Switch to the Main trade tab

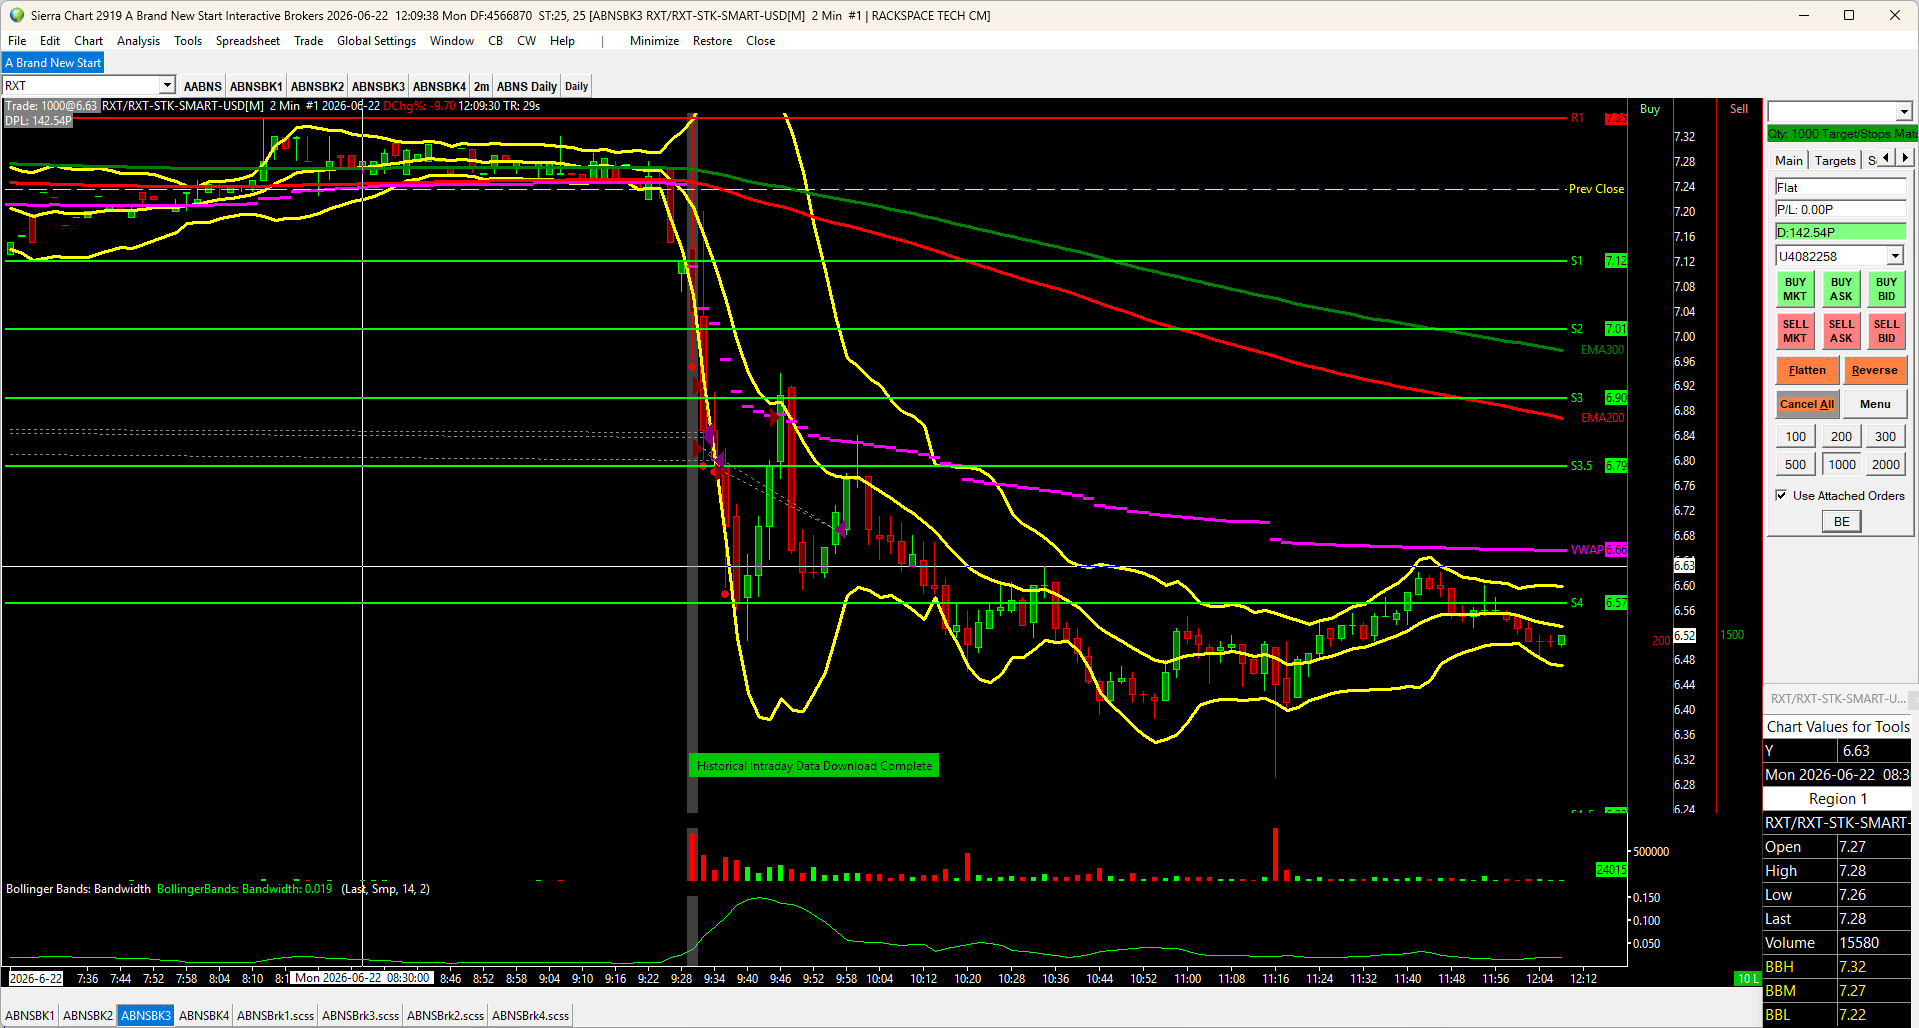(1788, 160)
